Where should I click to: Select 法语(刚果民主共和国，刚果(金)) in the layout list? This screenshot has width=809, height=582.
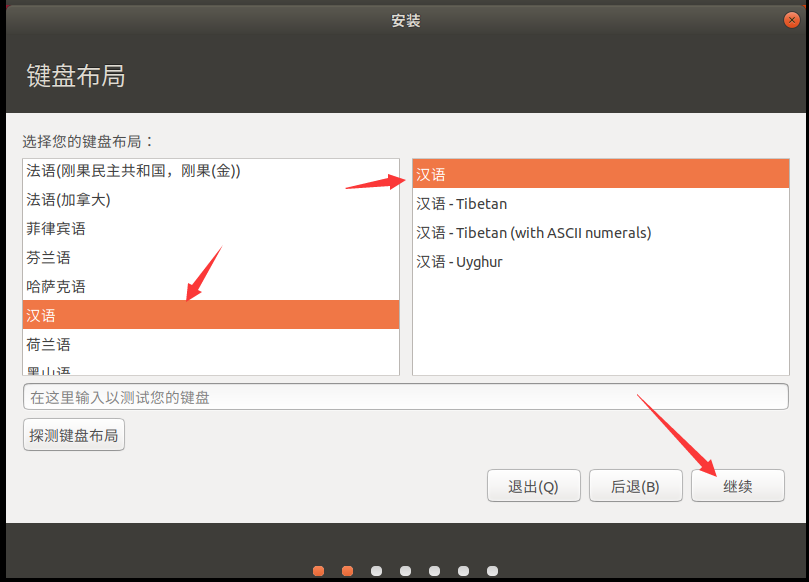(211, 171)
